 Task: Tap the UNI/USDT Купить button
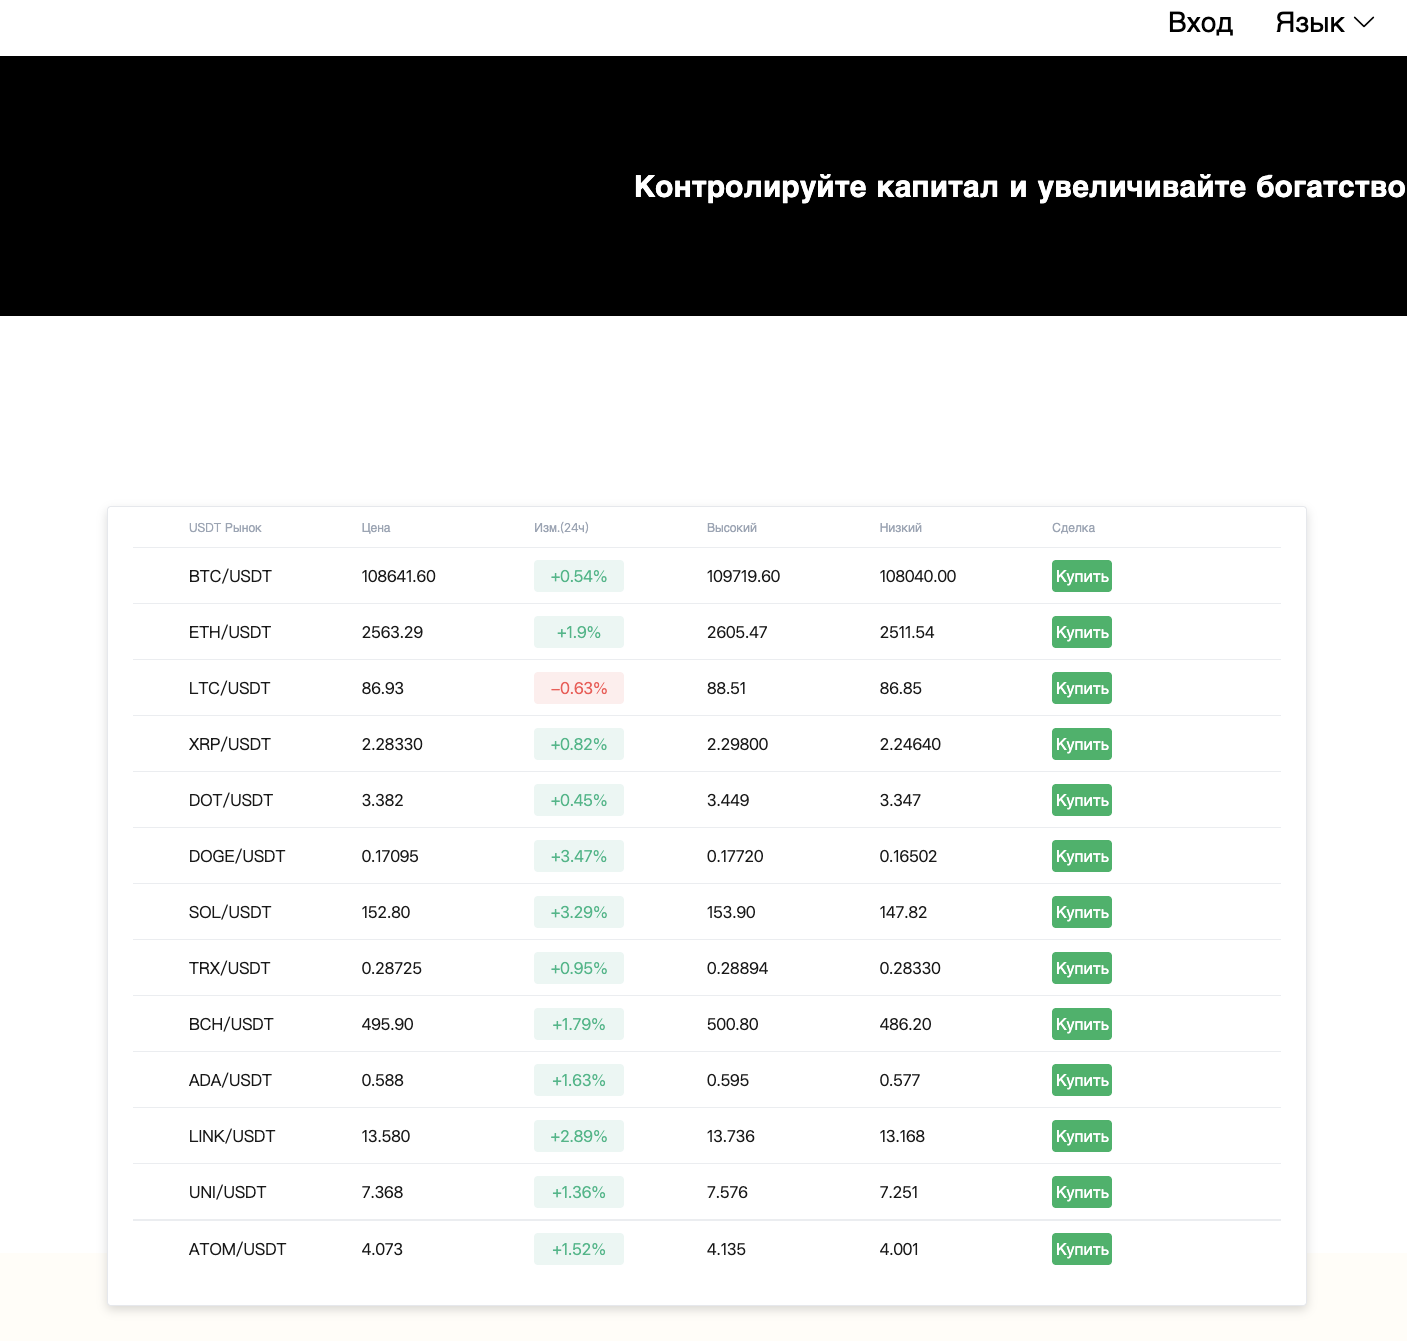[x=1082, y=1192]
